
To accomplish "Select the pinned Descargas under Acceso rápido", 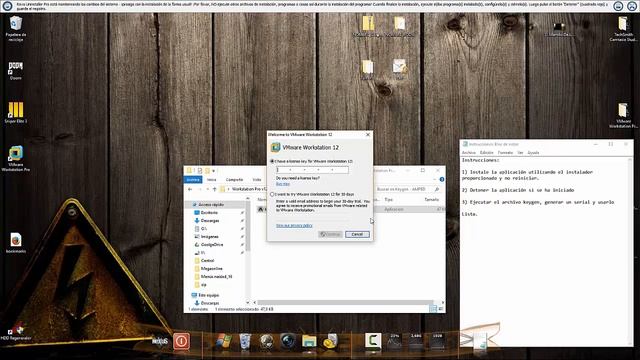I will click(210, 221).
